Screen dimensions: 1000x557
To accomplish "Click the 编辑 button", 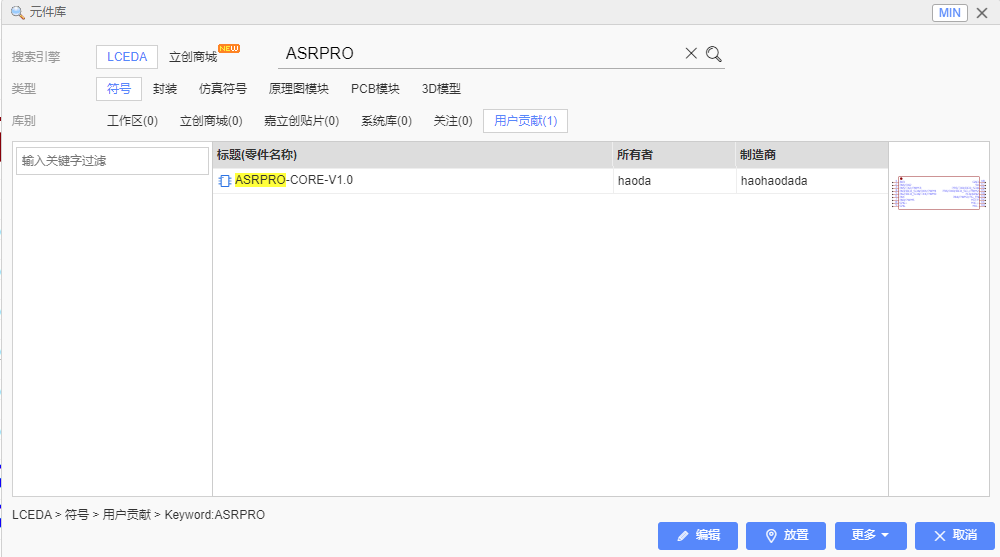I will (698, 535).
